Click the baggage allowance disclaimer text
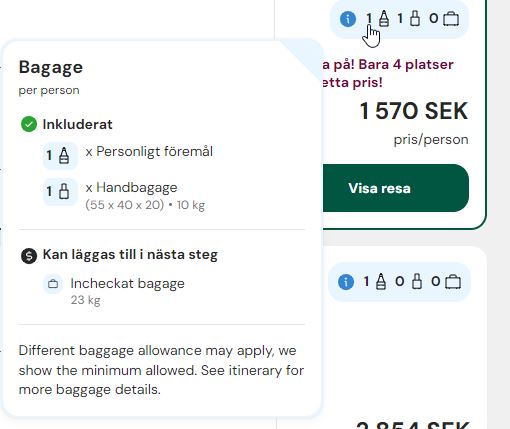 (161, 370)
